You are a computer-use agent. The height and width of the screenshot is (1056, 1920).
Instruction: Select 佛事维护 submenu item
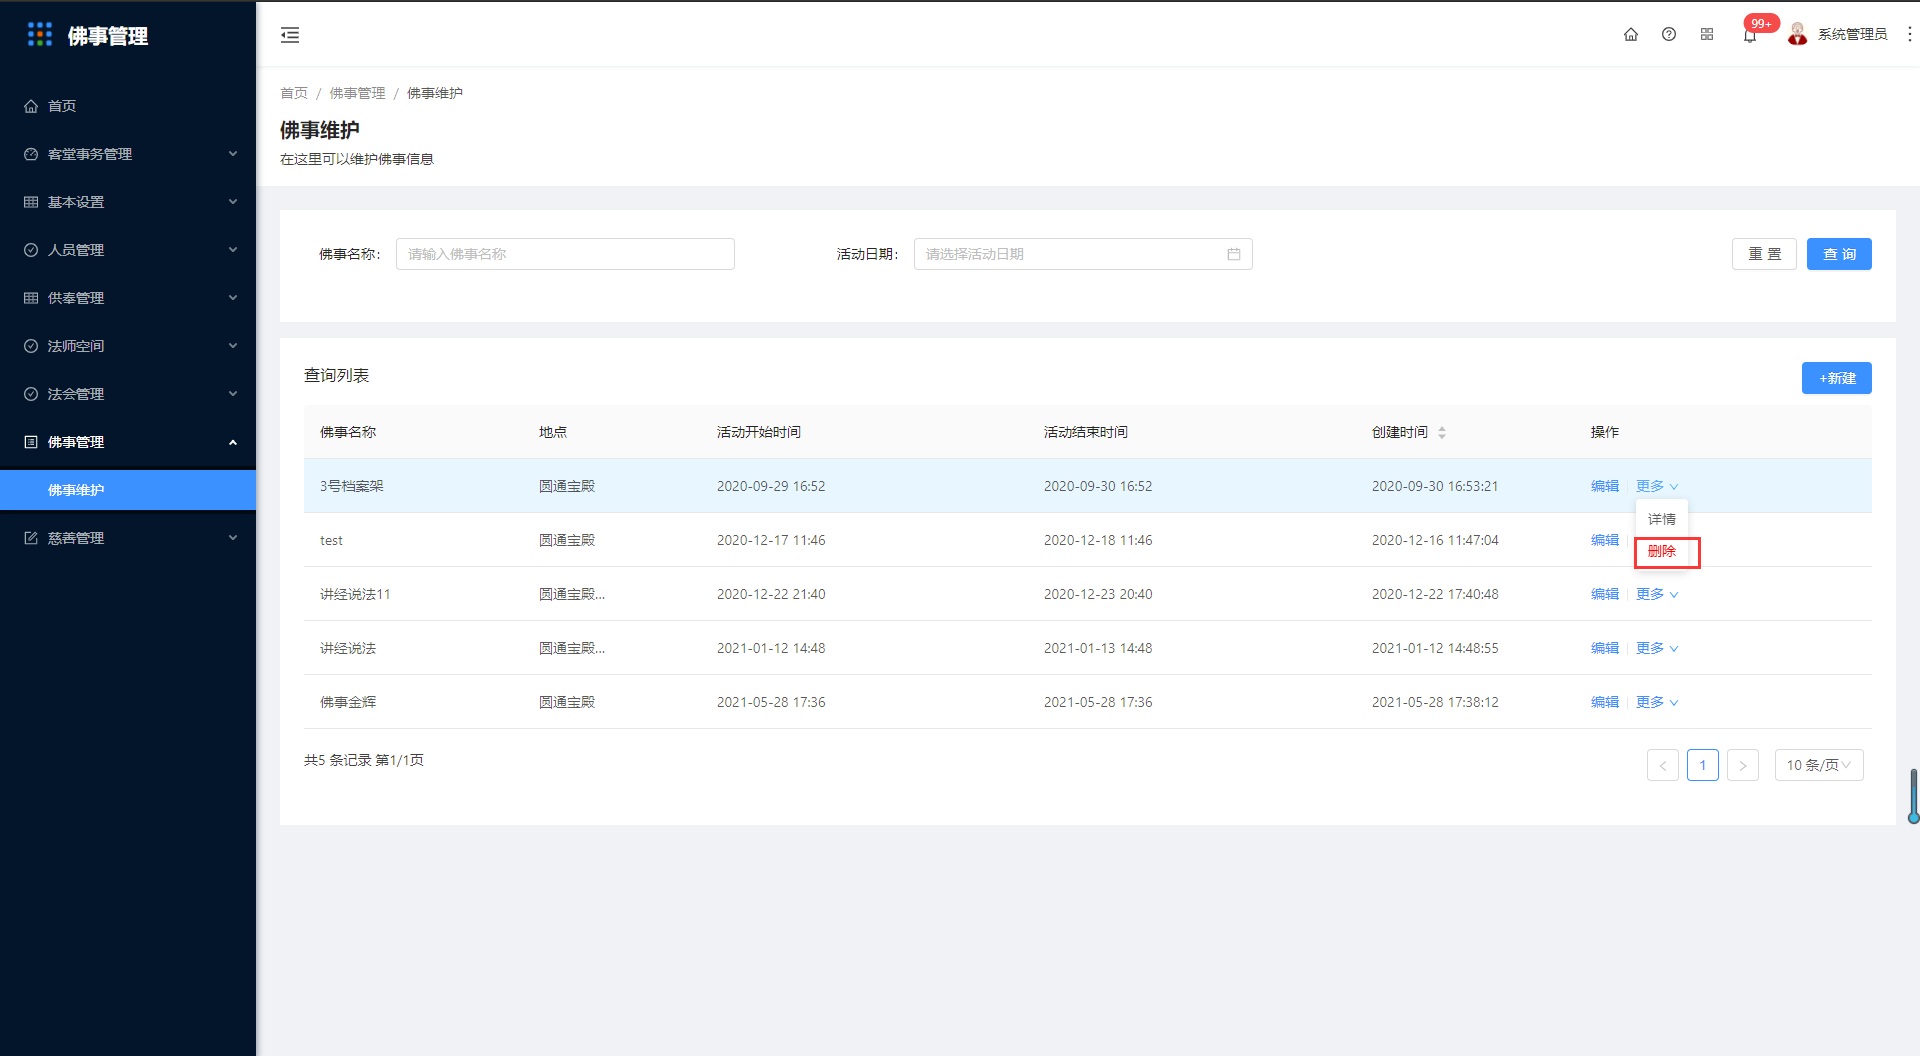[128, 490]
